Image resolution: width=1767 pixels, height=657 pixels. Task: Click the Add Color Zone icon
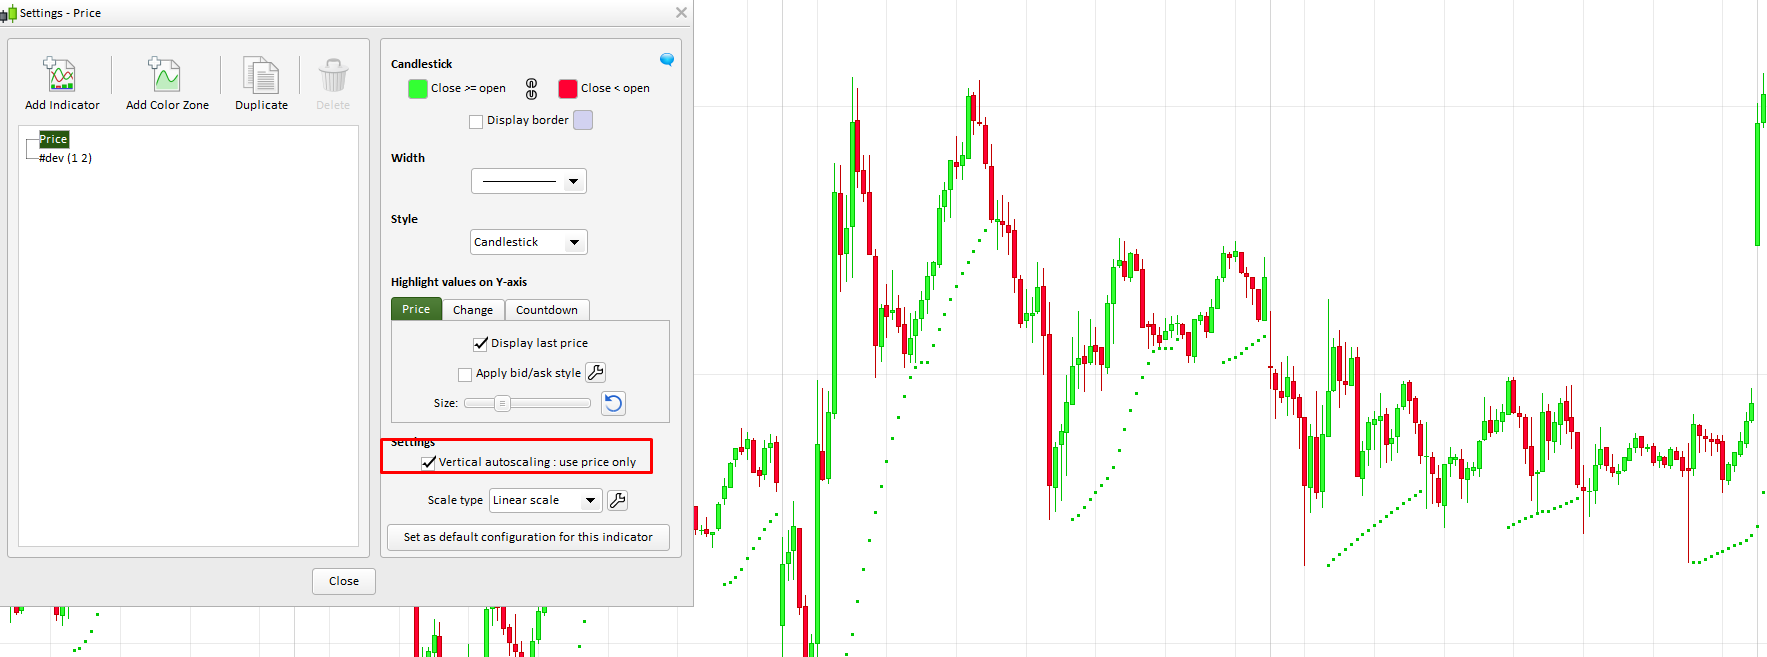coord(165,74)
